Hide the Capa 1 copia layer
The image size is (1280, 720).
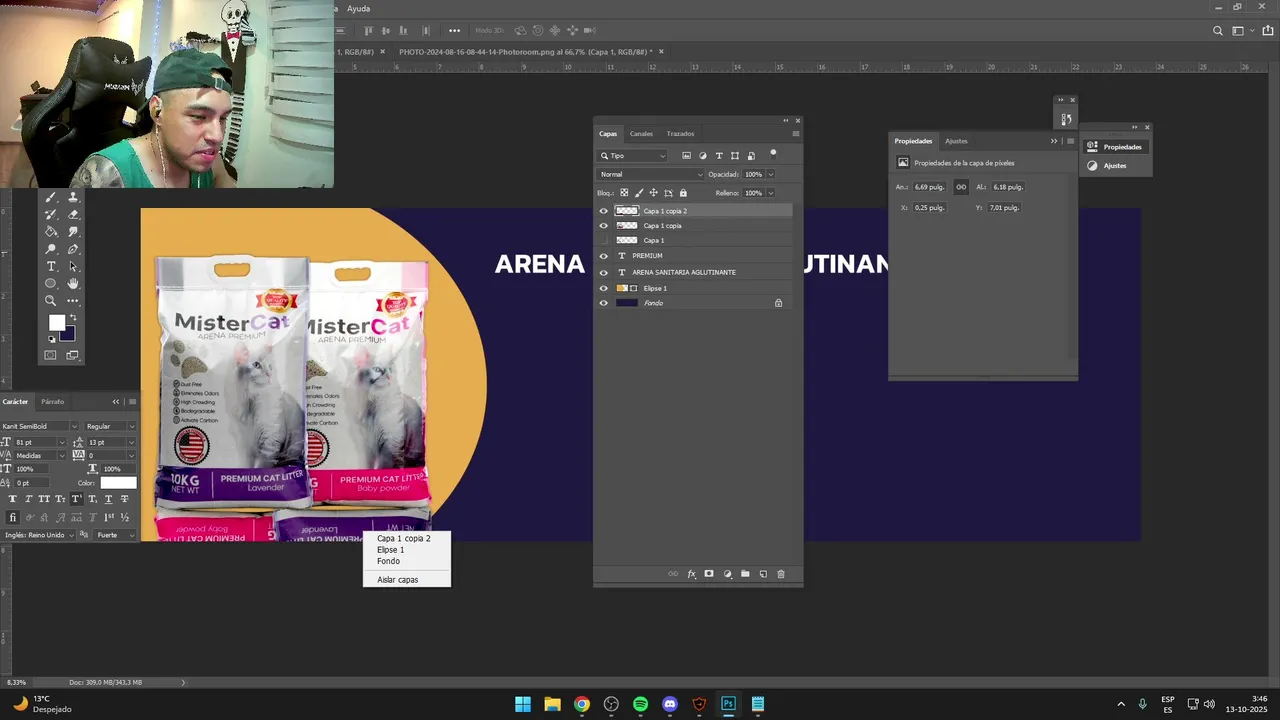[x=603, y=226]
